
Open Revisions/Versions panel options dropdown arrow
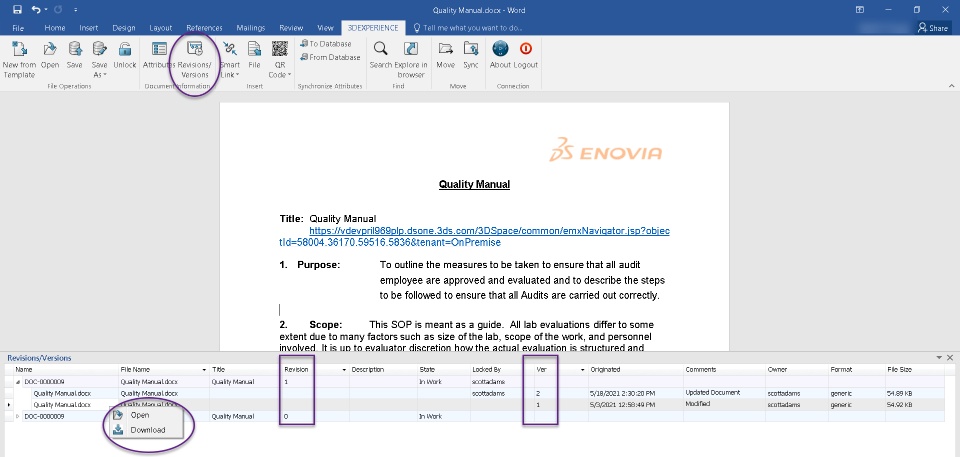point(939,357)
